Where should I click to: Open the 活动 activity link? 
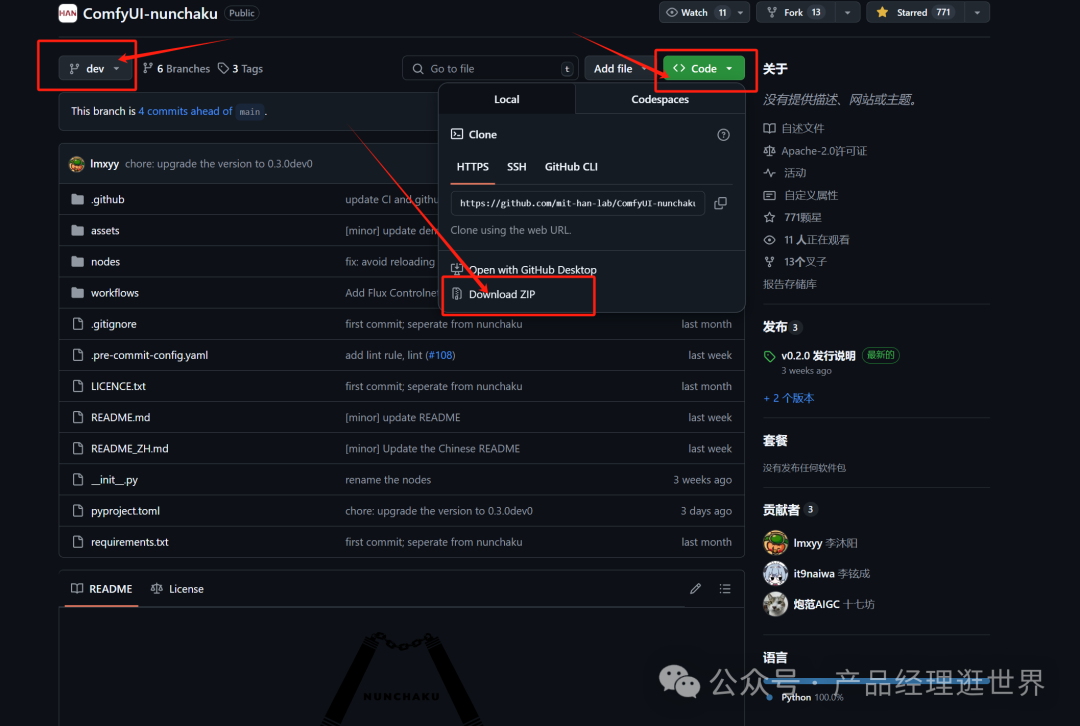[785, 173]
